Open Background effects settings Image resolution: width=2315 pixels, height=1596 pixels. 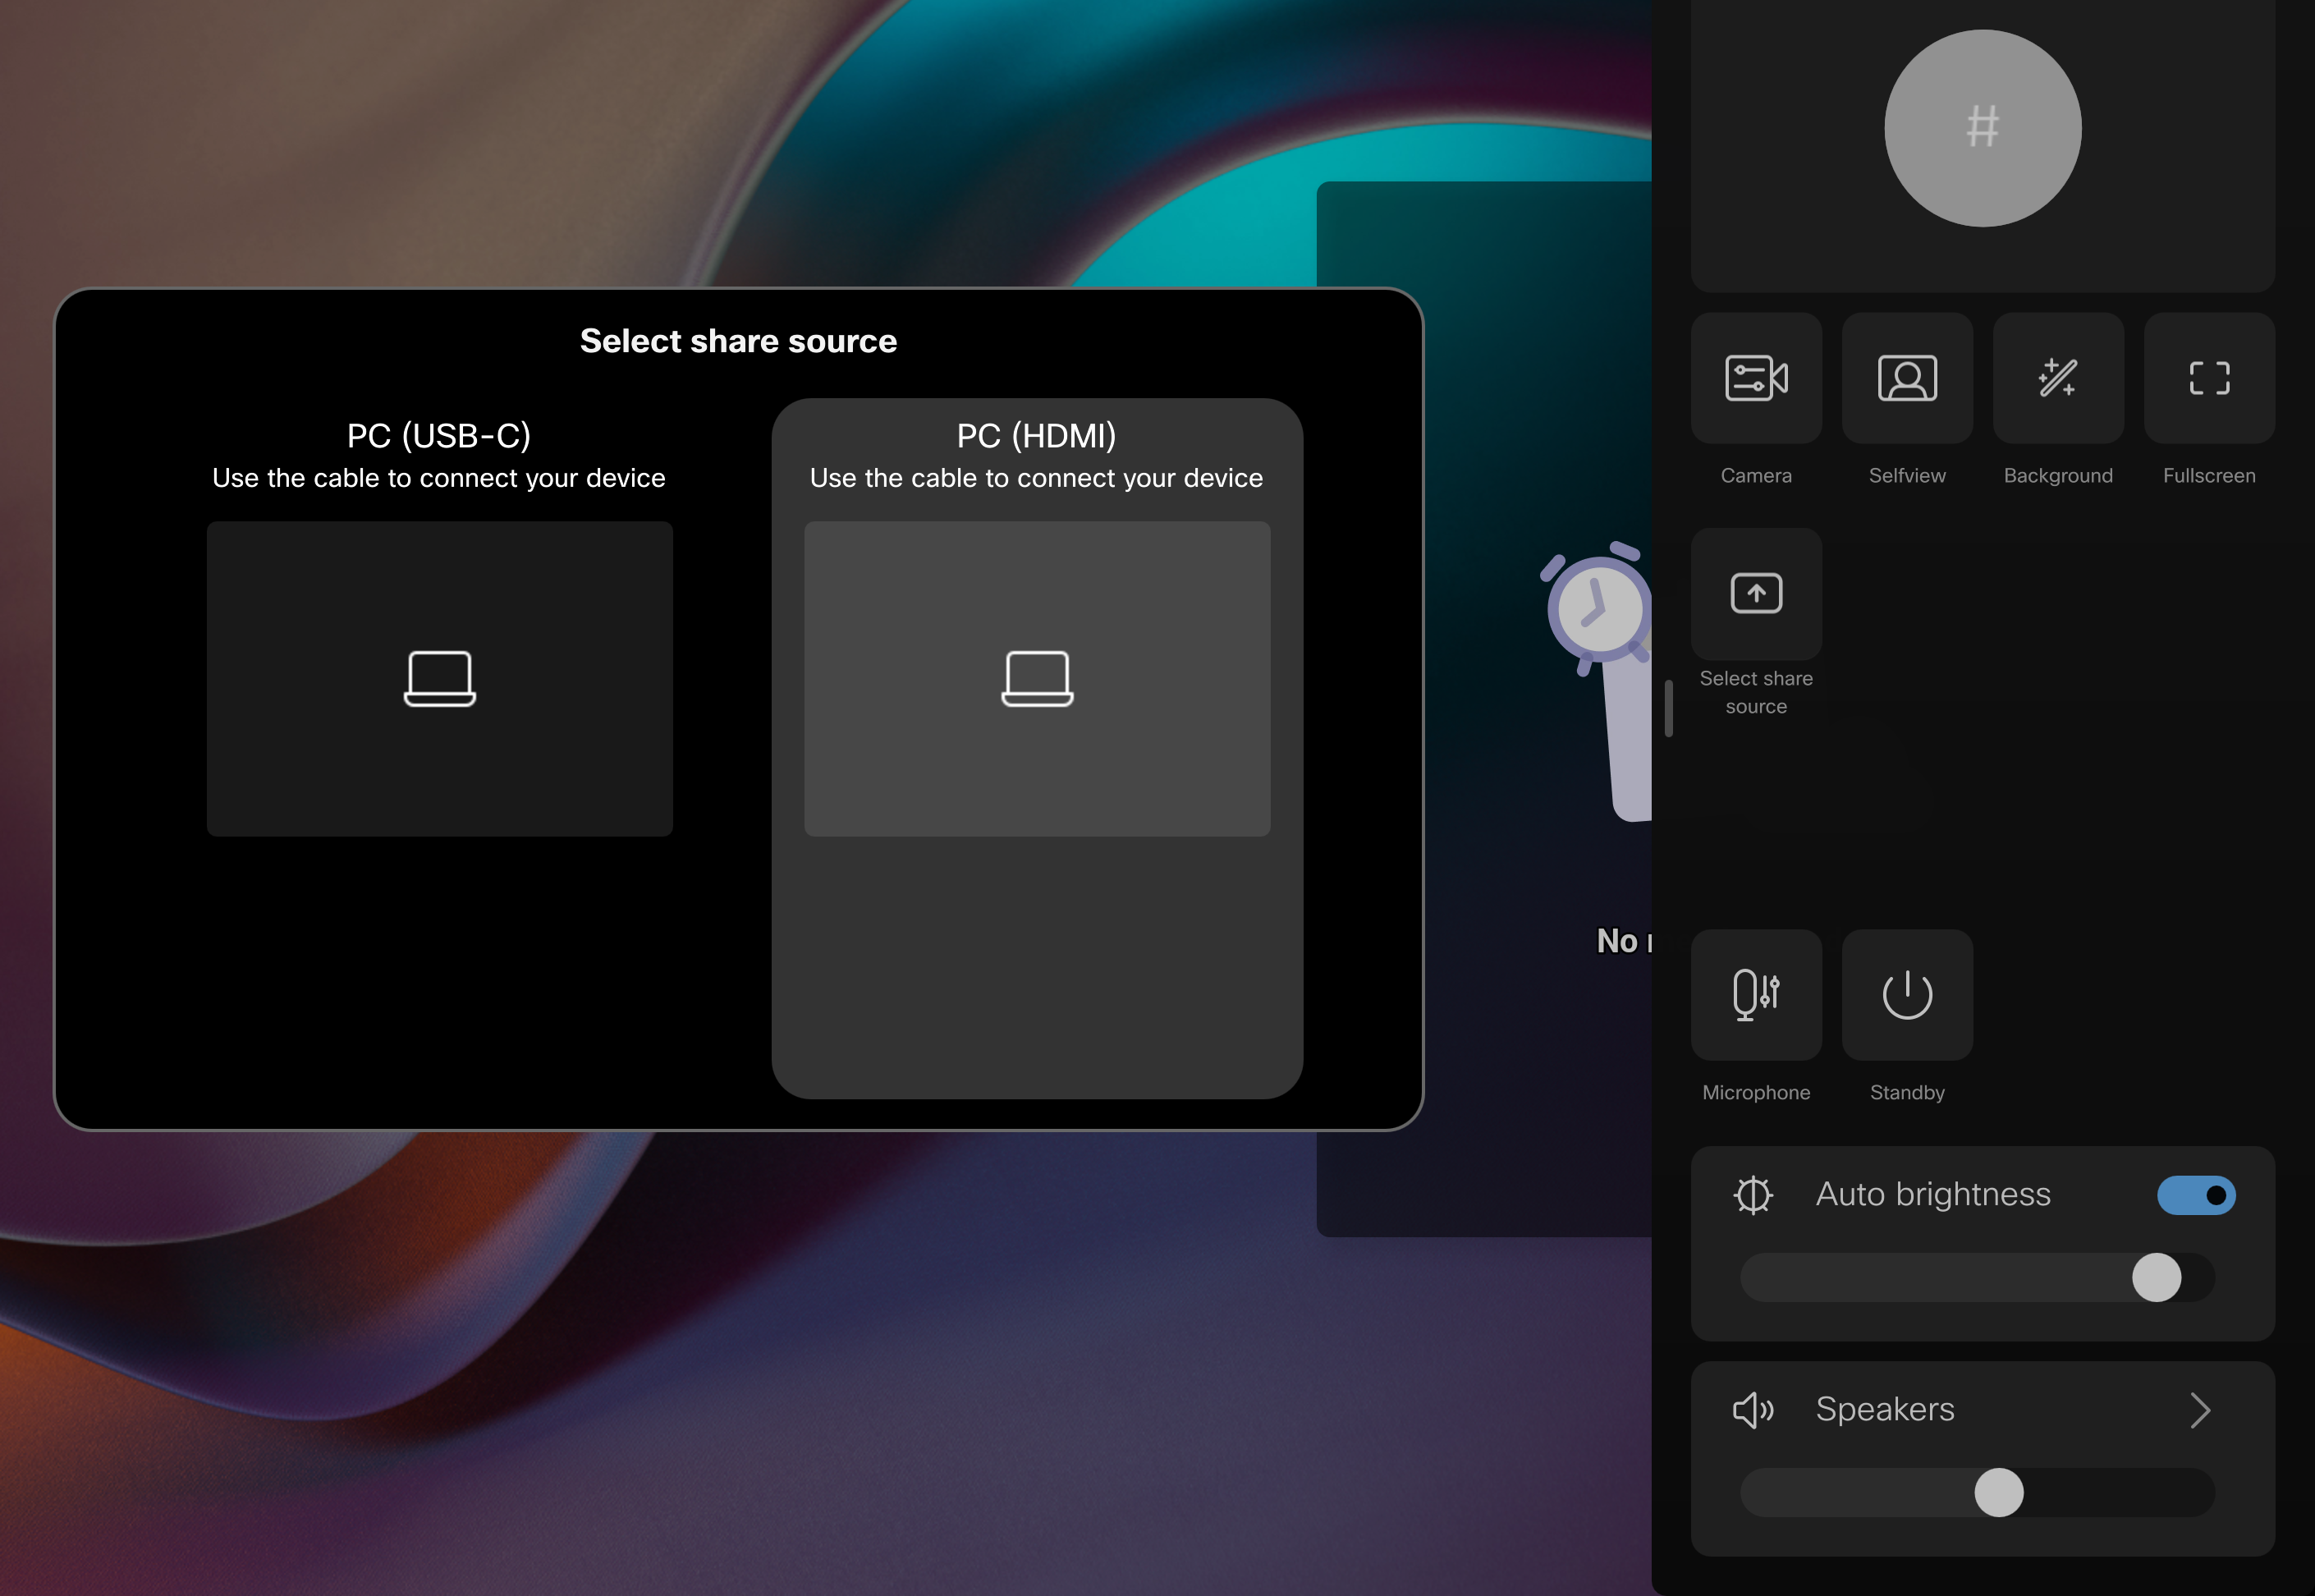pyautogui.click(x=2058, y=378)
